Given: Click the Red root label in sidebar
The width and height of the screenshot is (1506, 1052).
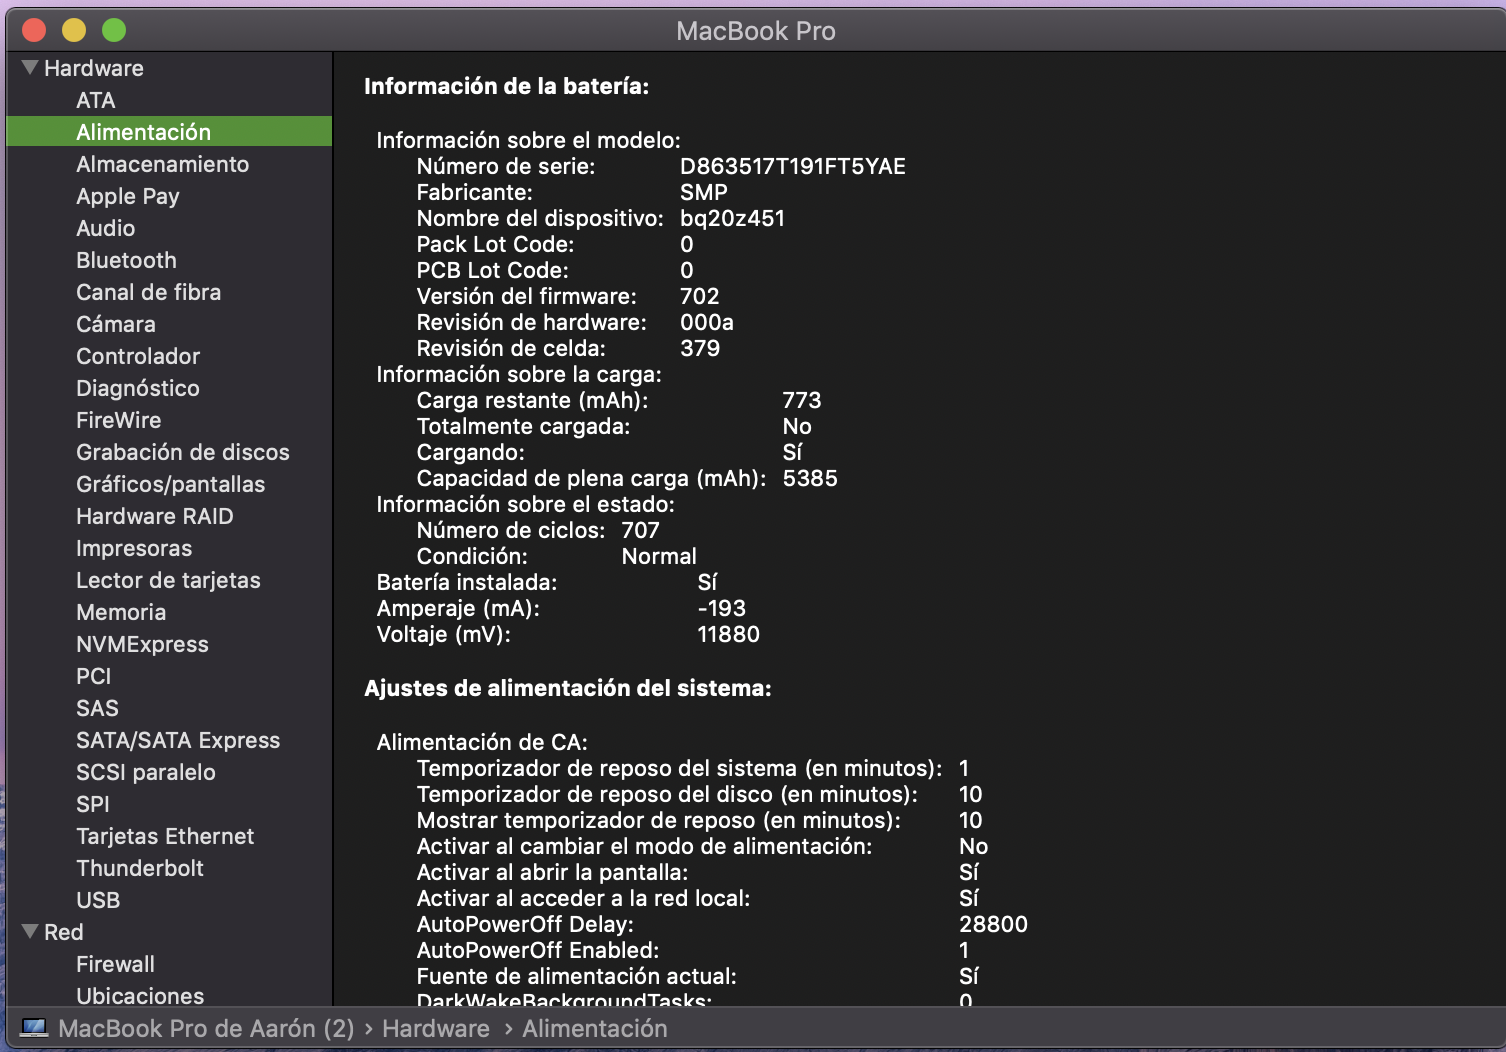Looking at the screenshot, I should click(x=64, y=932).
